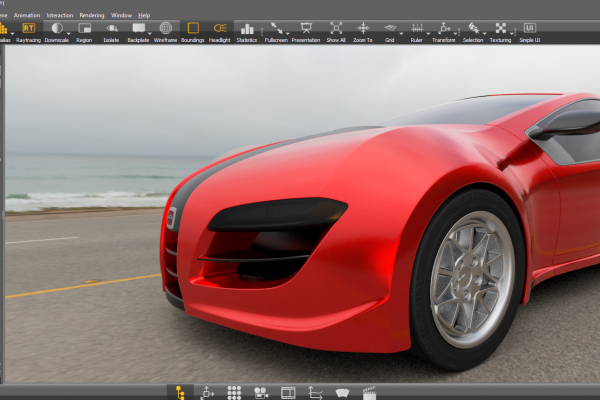Turn on Boundings display
Screen dimensions: 600x400
(x=193, y=29)
